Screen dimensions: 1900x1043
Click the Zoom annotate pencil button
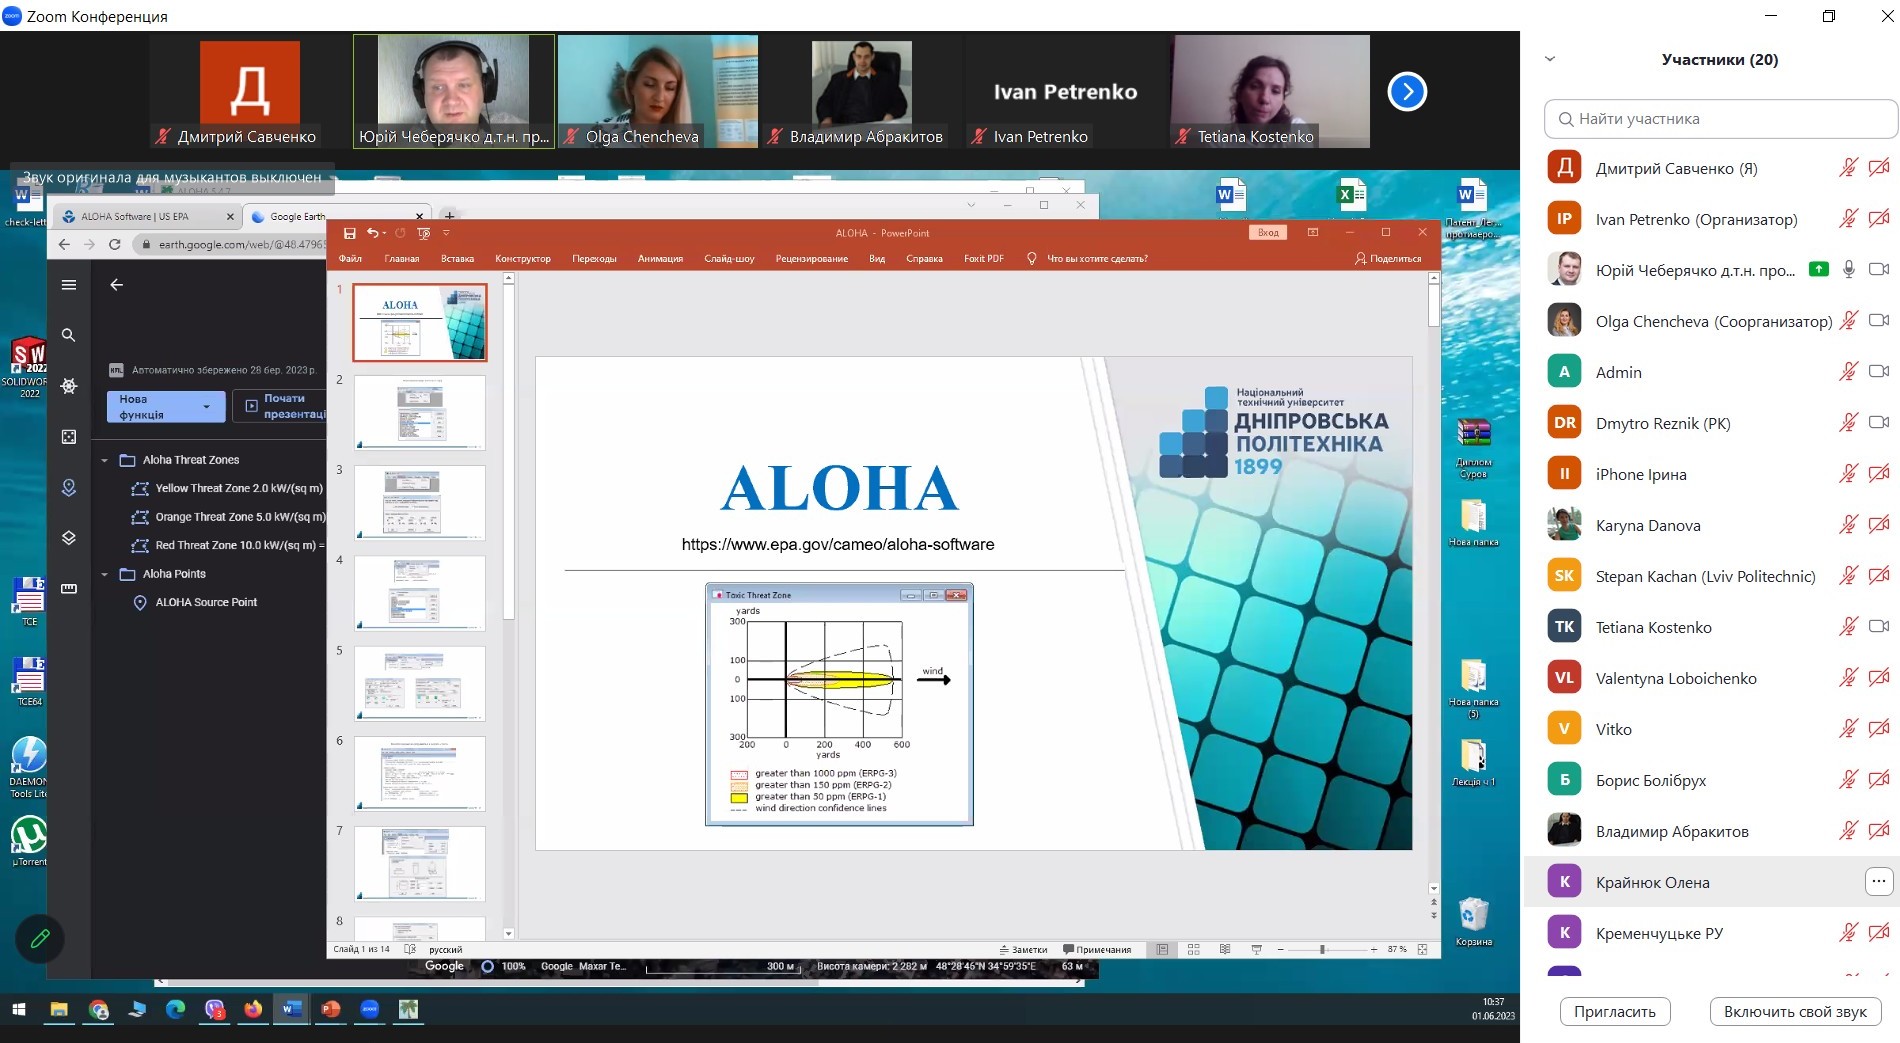[x=40, y=938]
